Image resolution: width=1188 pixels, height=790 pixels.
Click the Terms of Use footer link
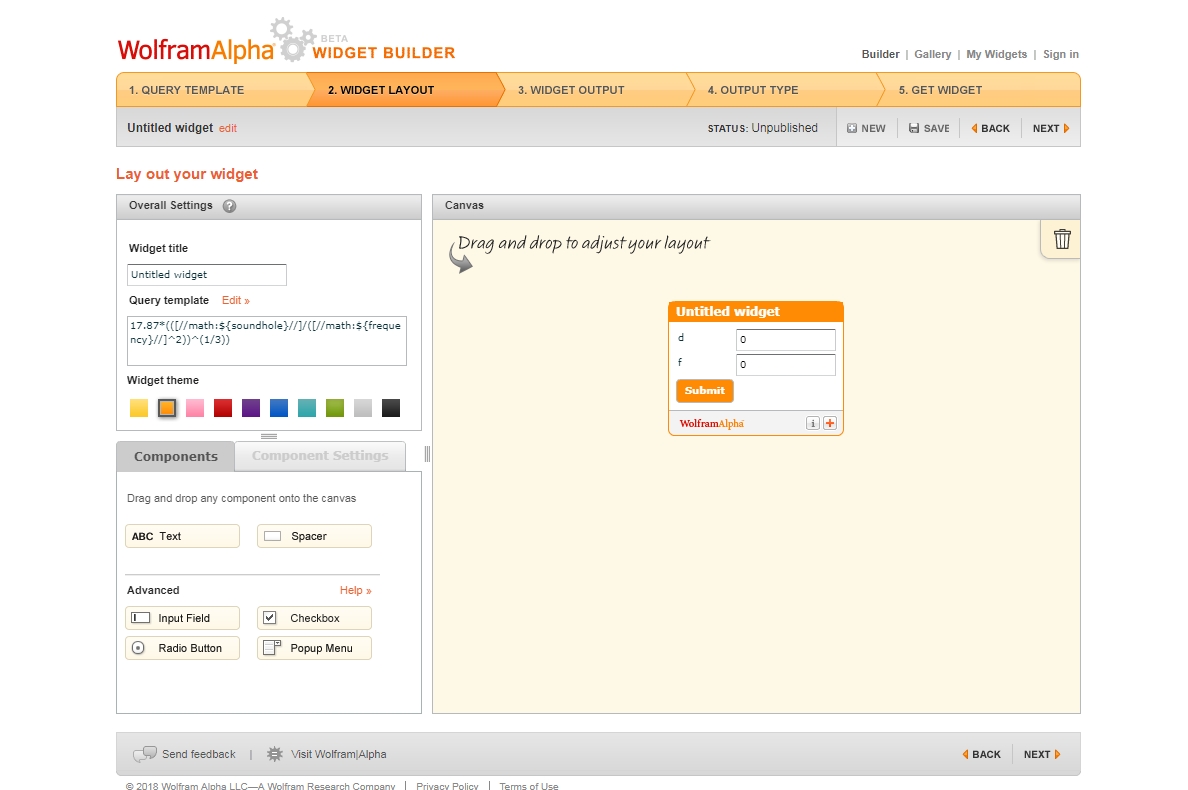pyautogui.click(x=529, y=785)
